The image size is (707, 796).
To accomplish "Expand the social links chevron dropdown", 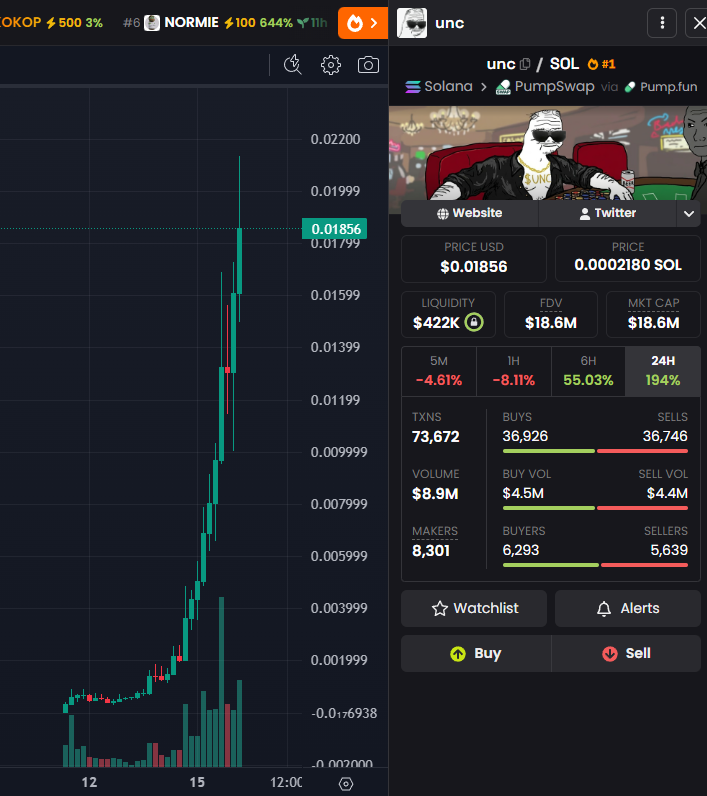I will click(x=688, y=213).
